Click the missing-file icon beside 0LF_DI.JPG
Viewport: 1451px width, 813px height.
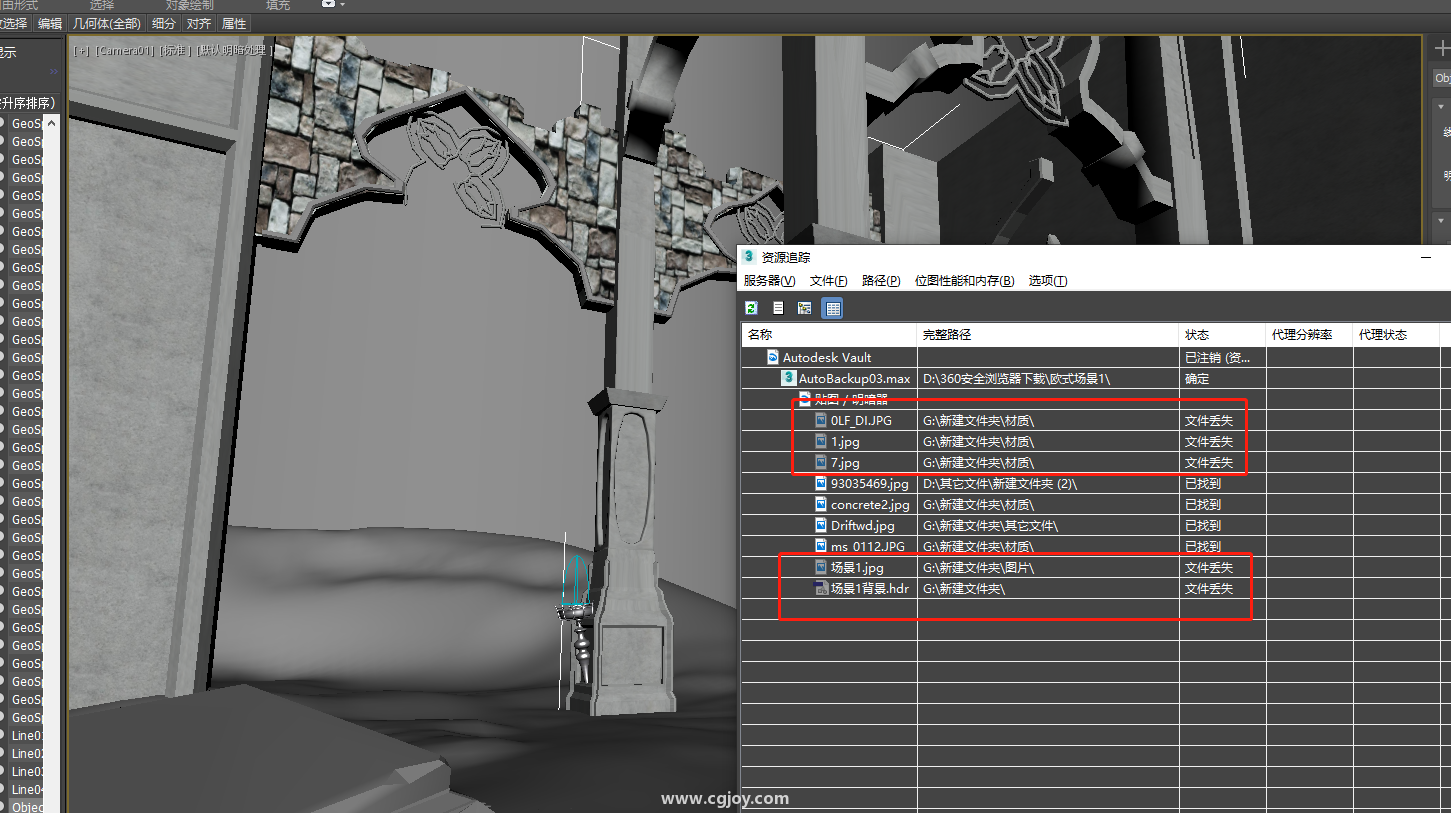click(822, 420)
